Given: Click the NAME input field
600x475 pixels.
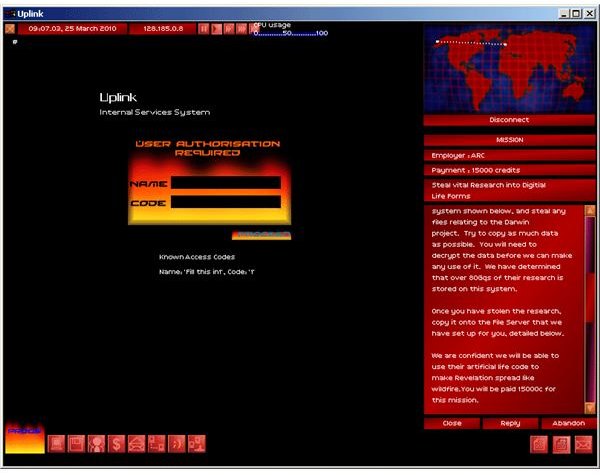Looking at the screenshot, I should click(226, 183).
